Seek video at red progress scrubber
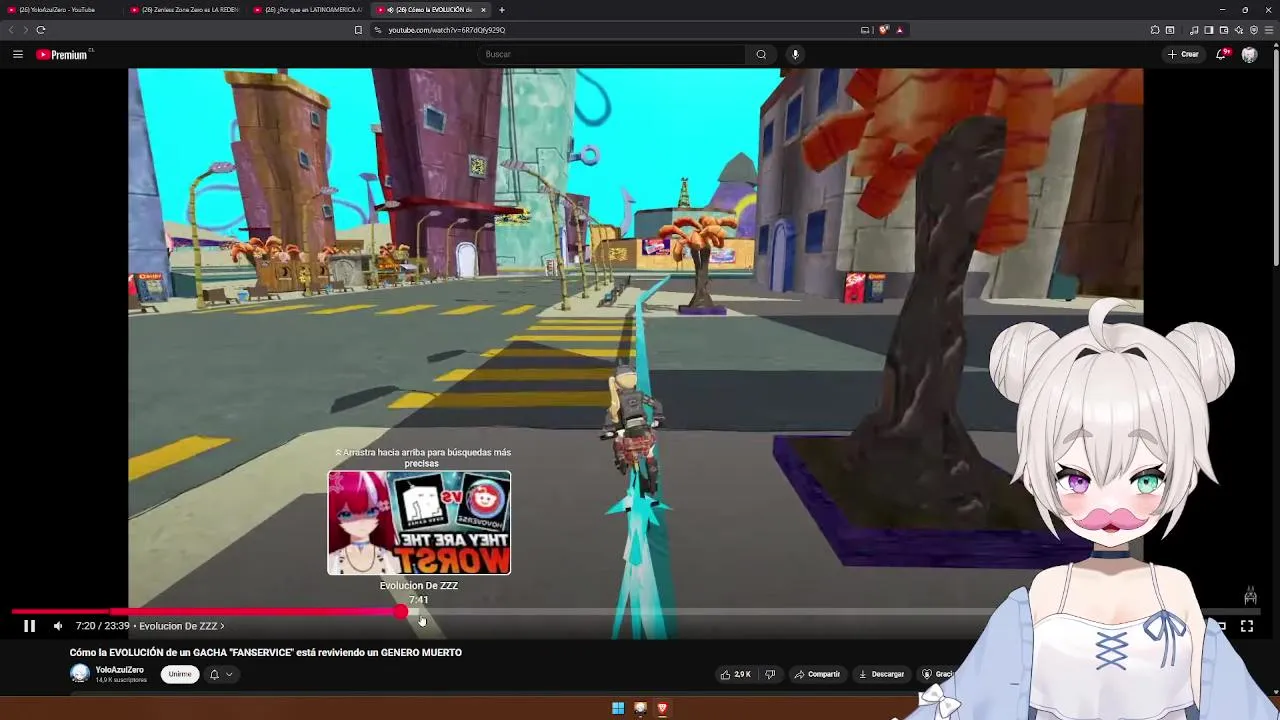 [x=401, y=611]
